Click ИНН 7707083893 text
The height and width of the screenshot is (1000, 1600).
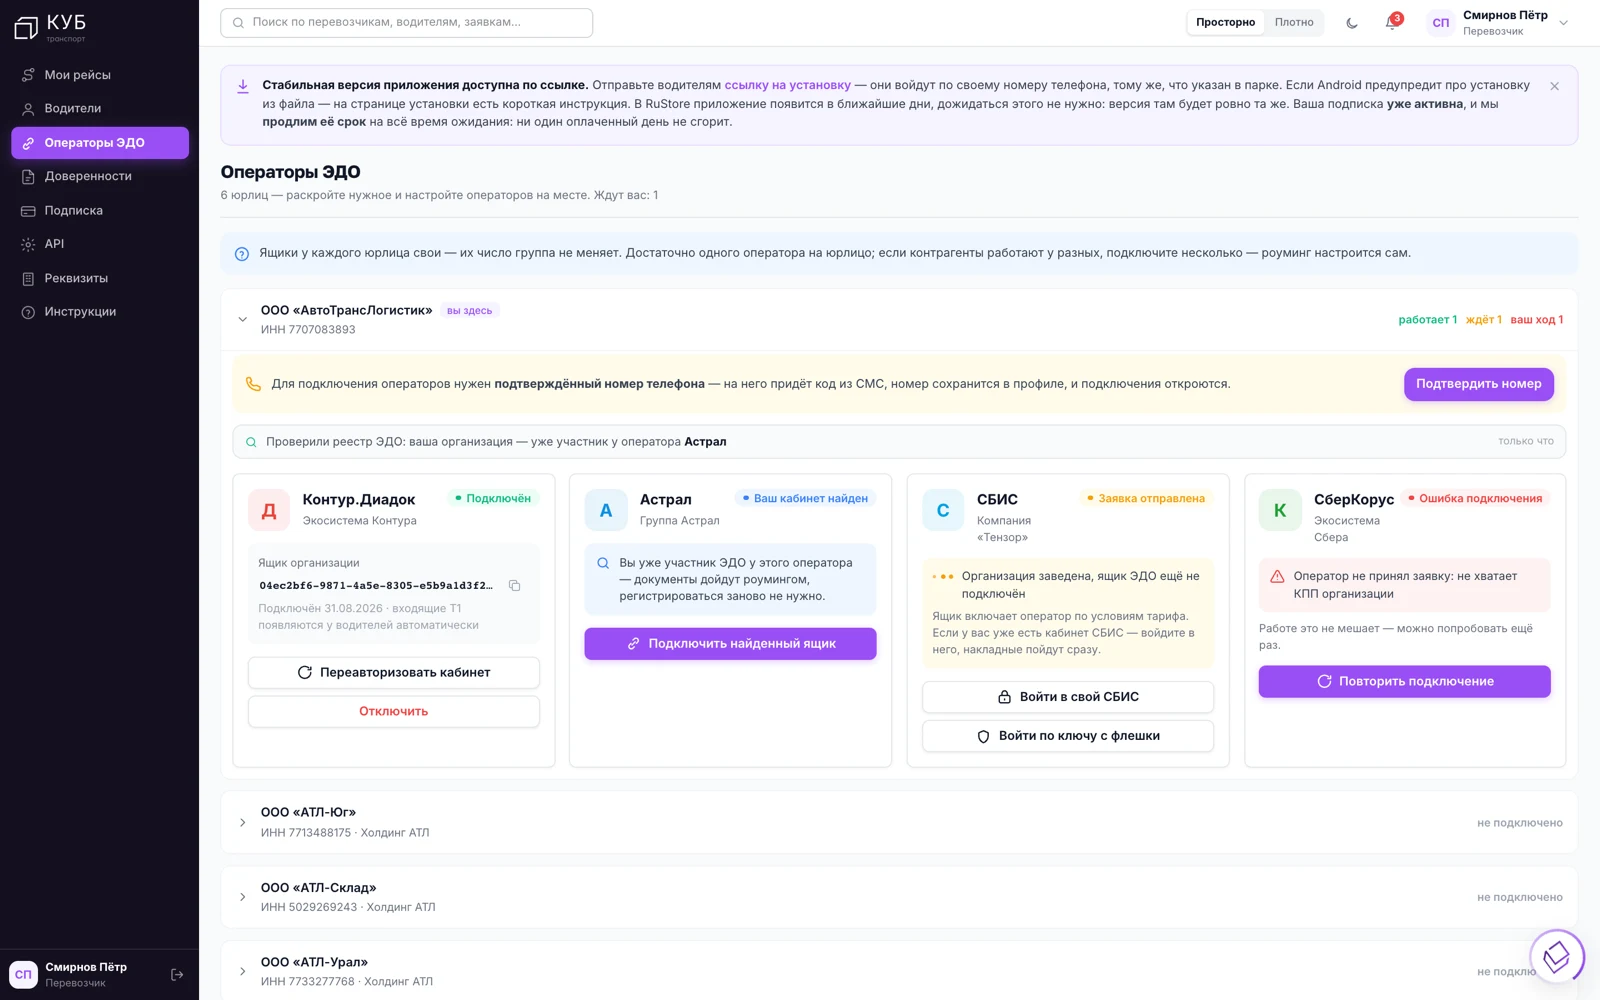tap(308, 330)
